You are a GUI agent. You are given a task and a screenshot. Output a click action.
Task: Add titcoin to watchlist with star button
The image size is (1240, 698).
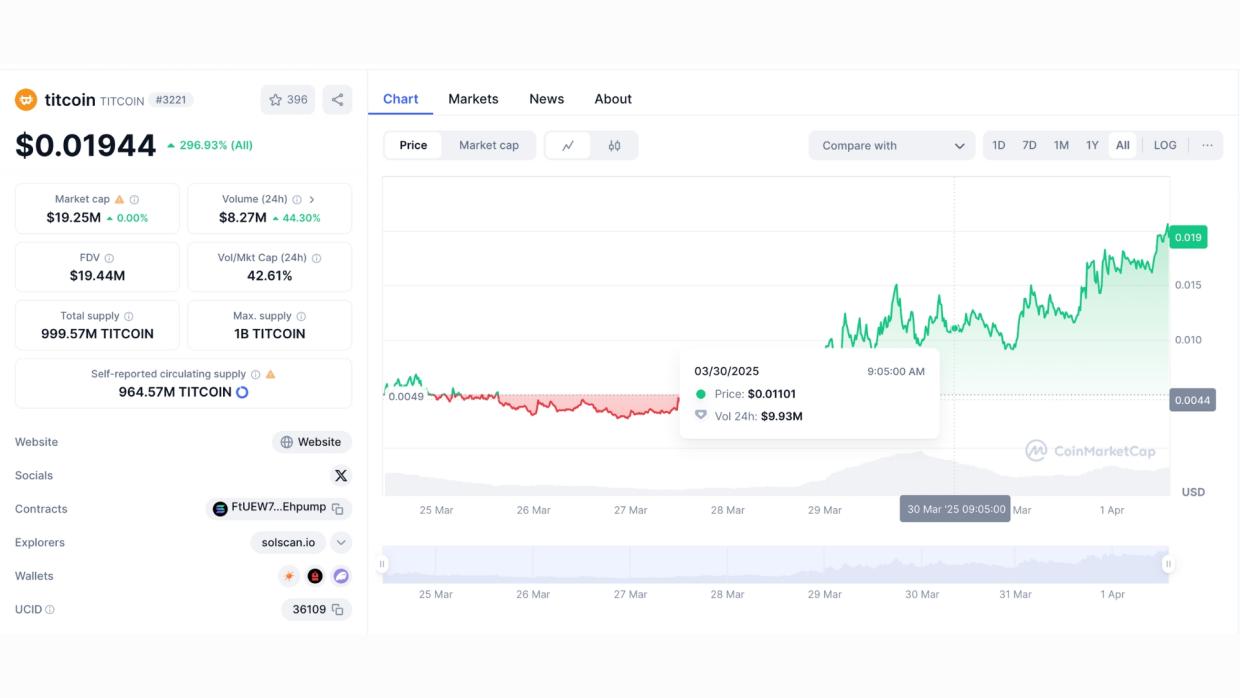(x=288, y=100)
